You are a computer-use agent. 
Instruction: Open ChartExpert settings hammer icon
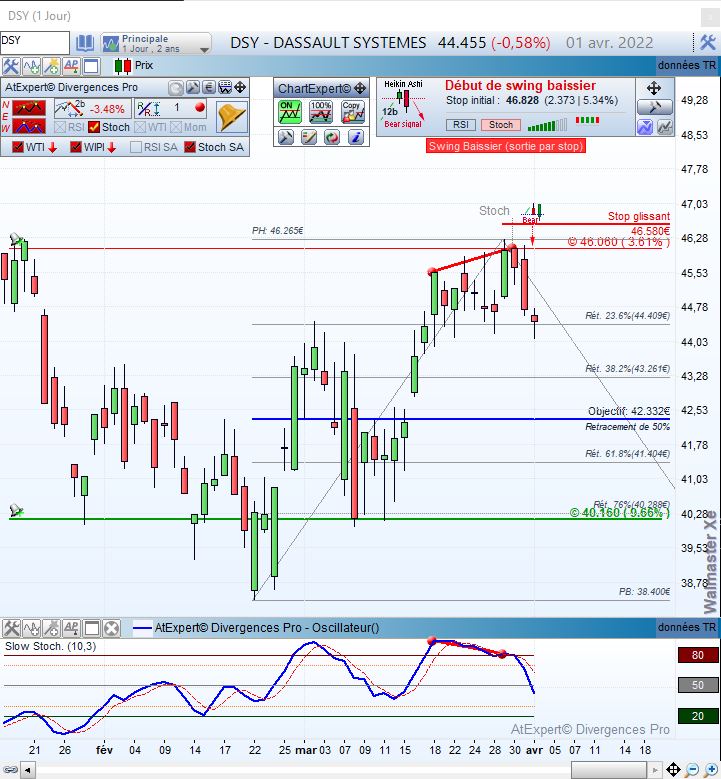pos(286,137)
